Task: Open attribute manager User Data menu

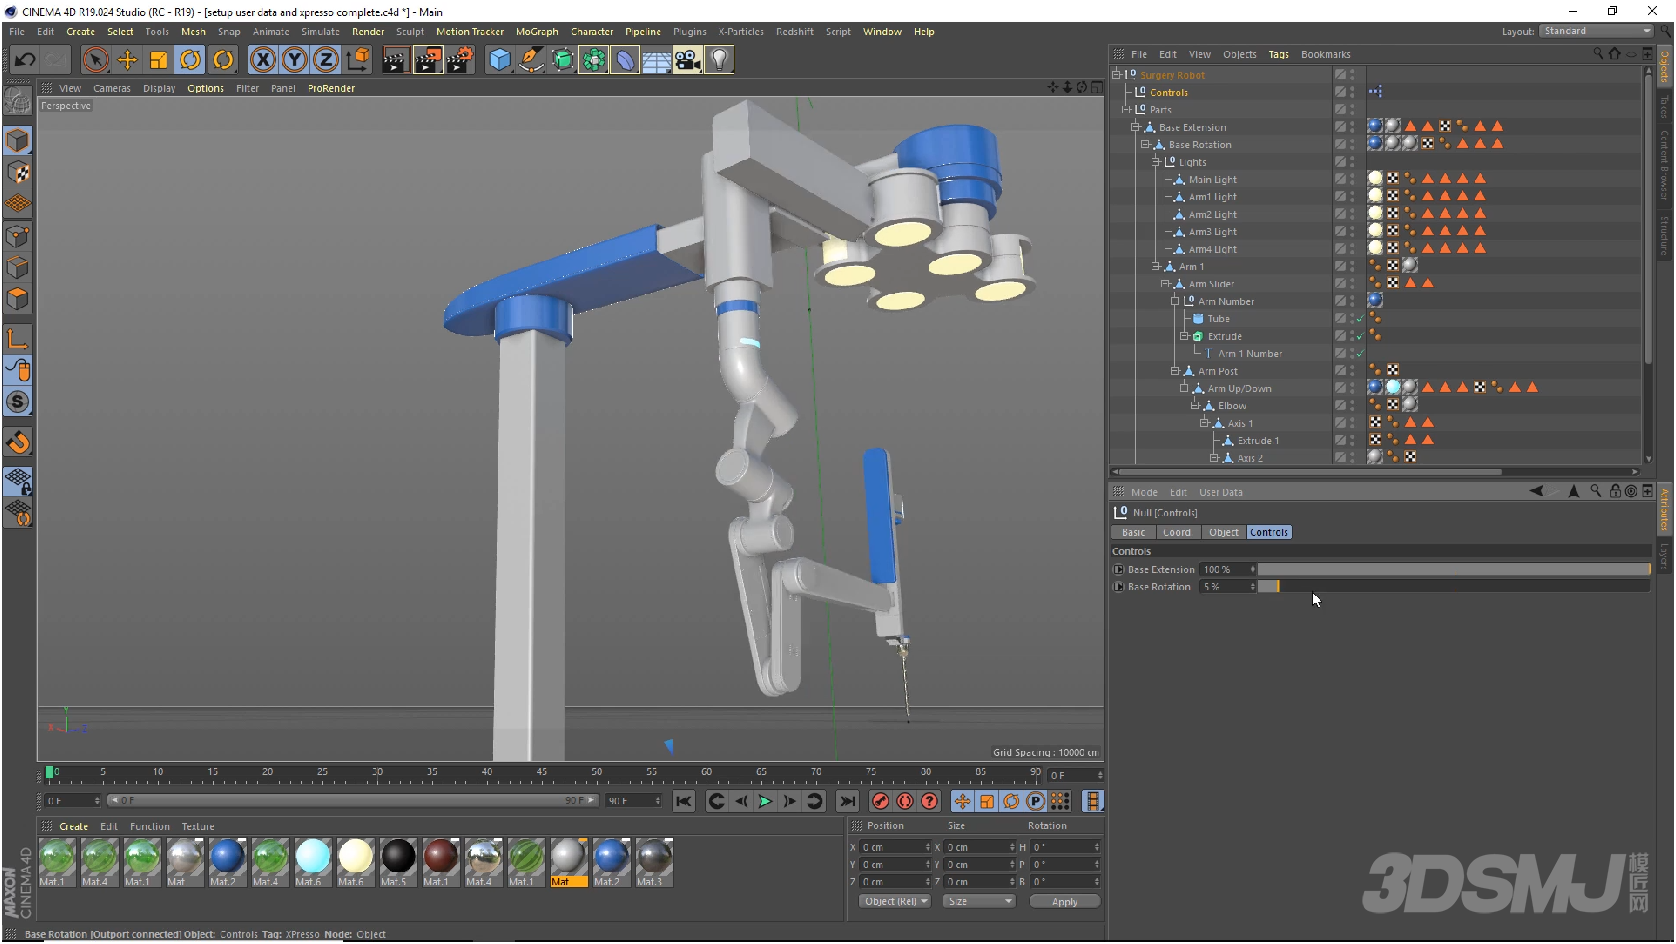Action: tap(1221, 493)
